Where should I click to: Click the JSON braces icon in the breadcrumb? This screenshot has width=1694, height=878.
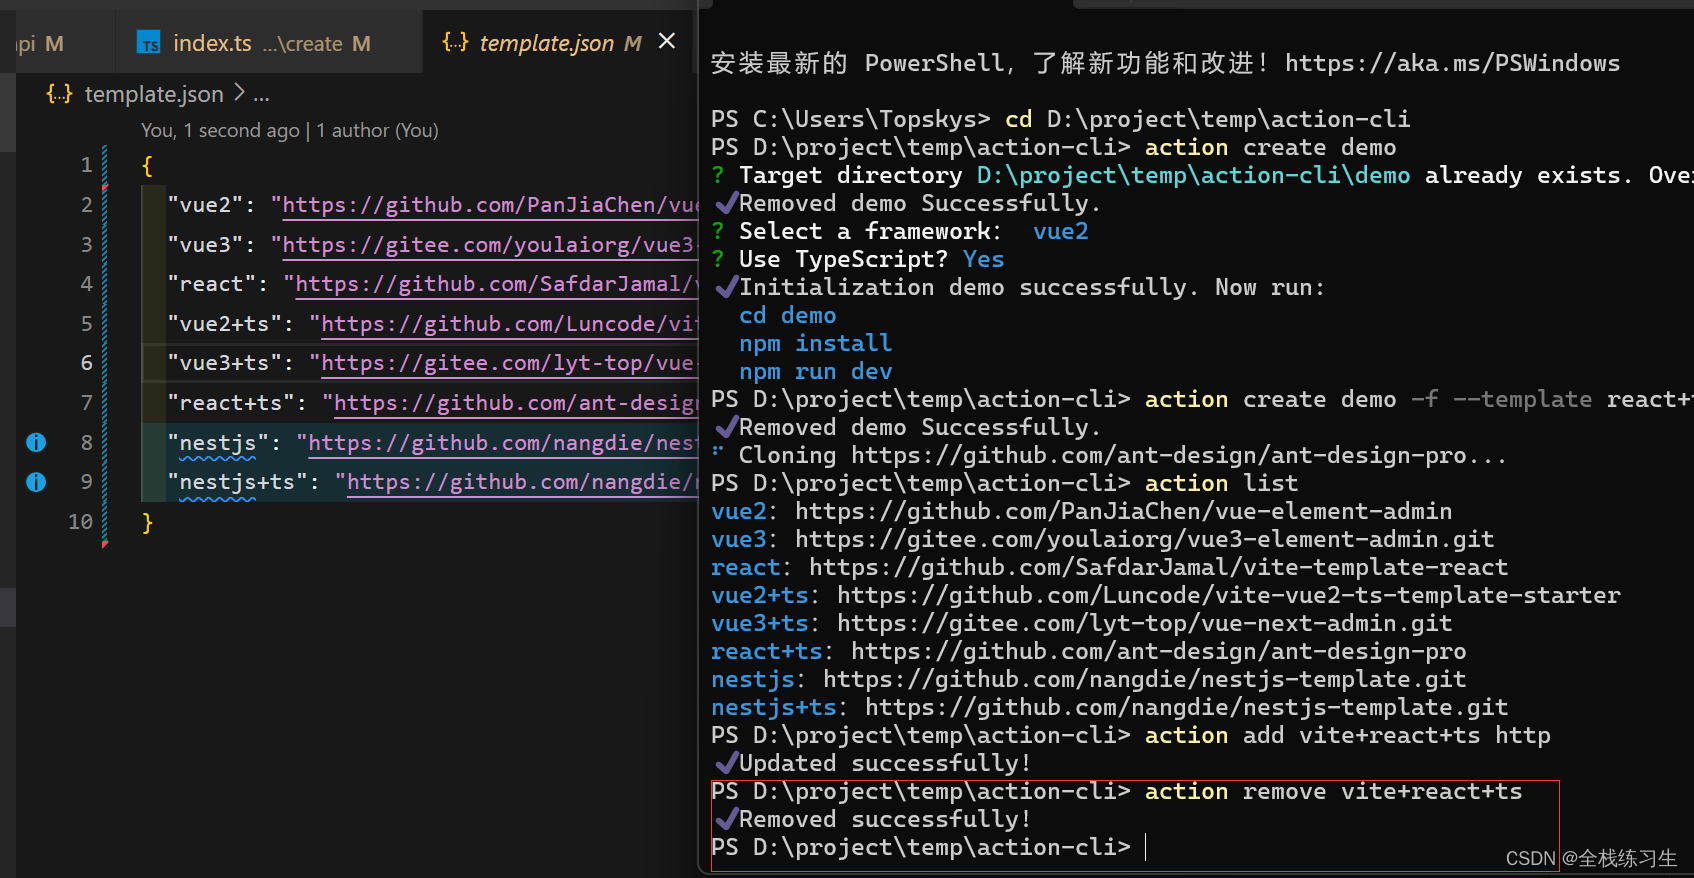59,94
